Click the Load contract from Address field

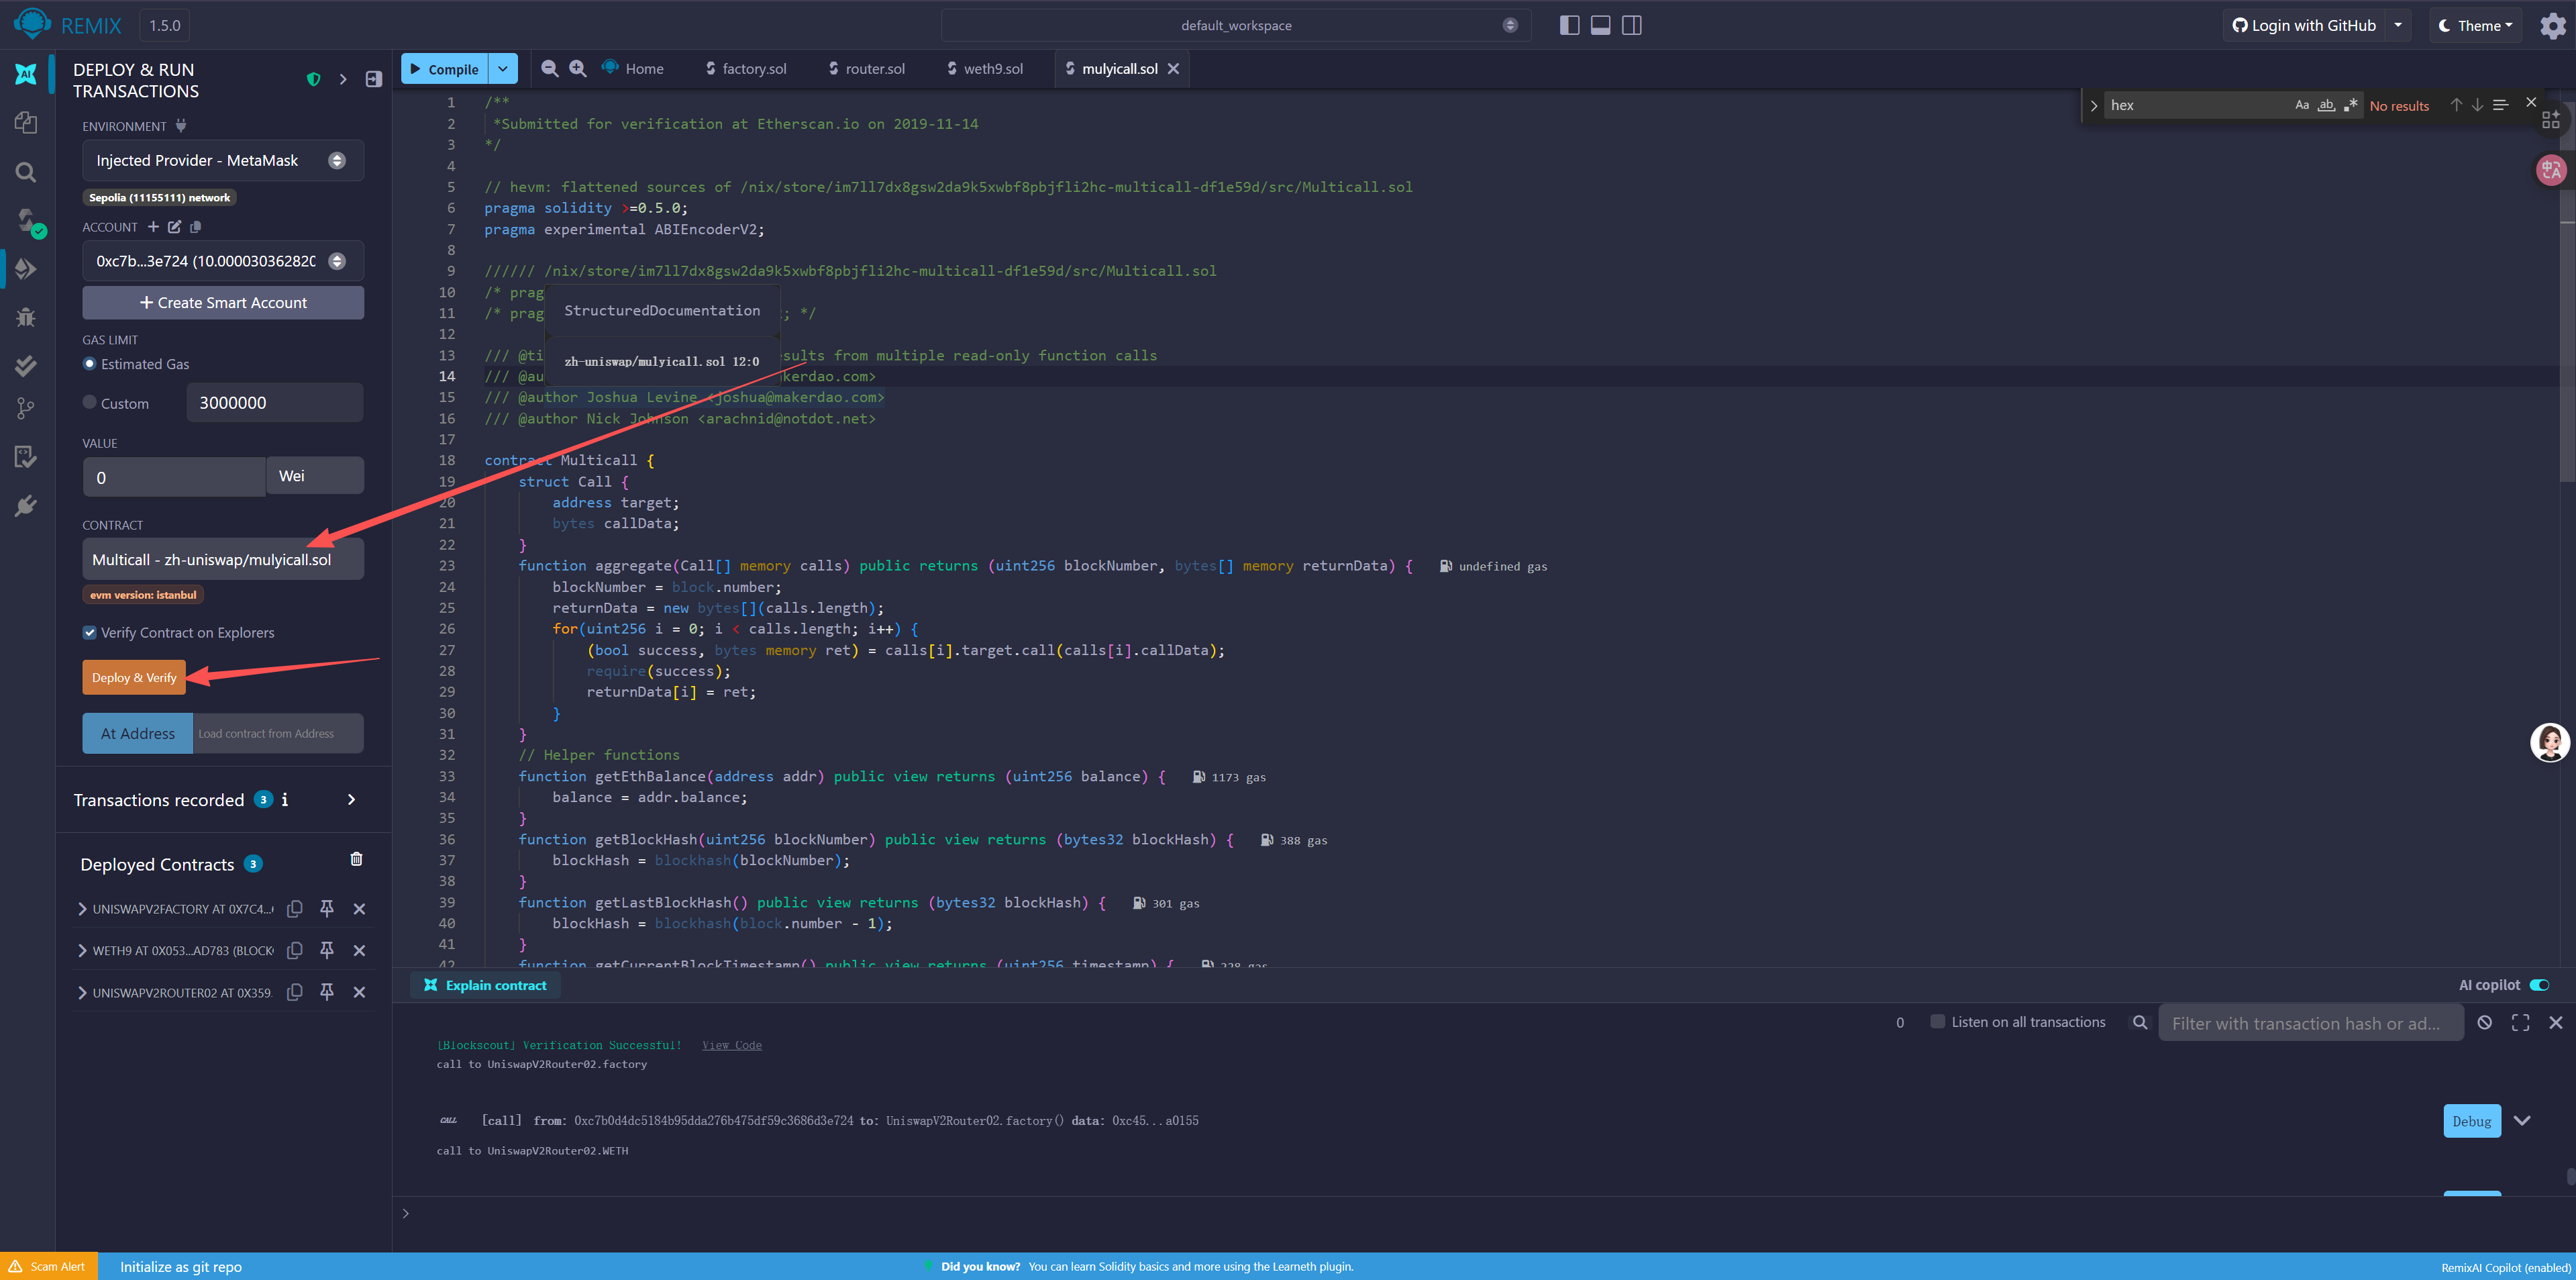tap(277, 733)
